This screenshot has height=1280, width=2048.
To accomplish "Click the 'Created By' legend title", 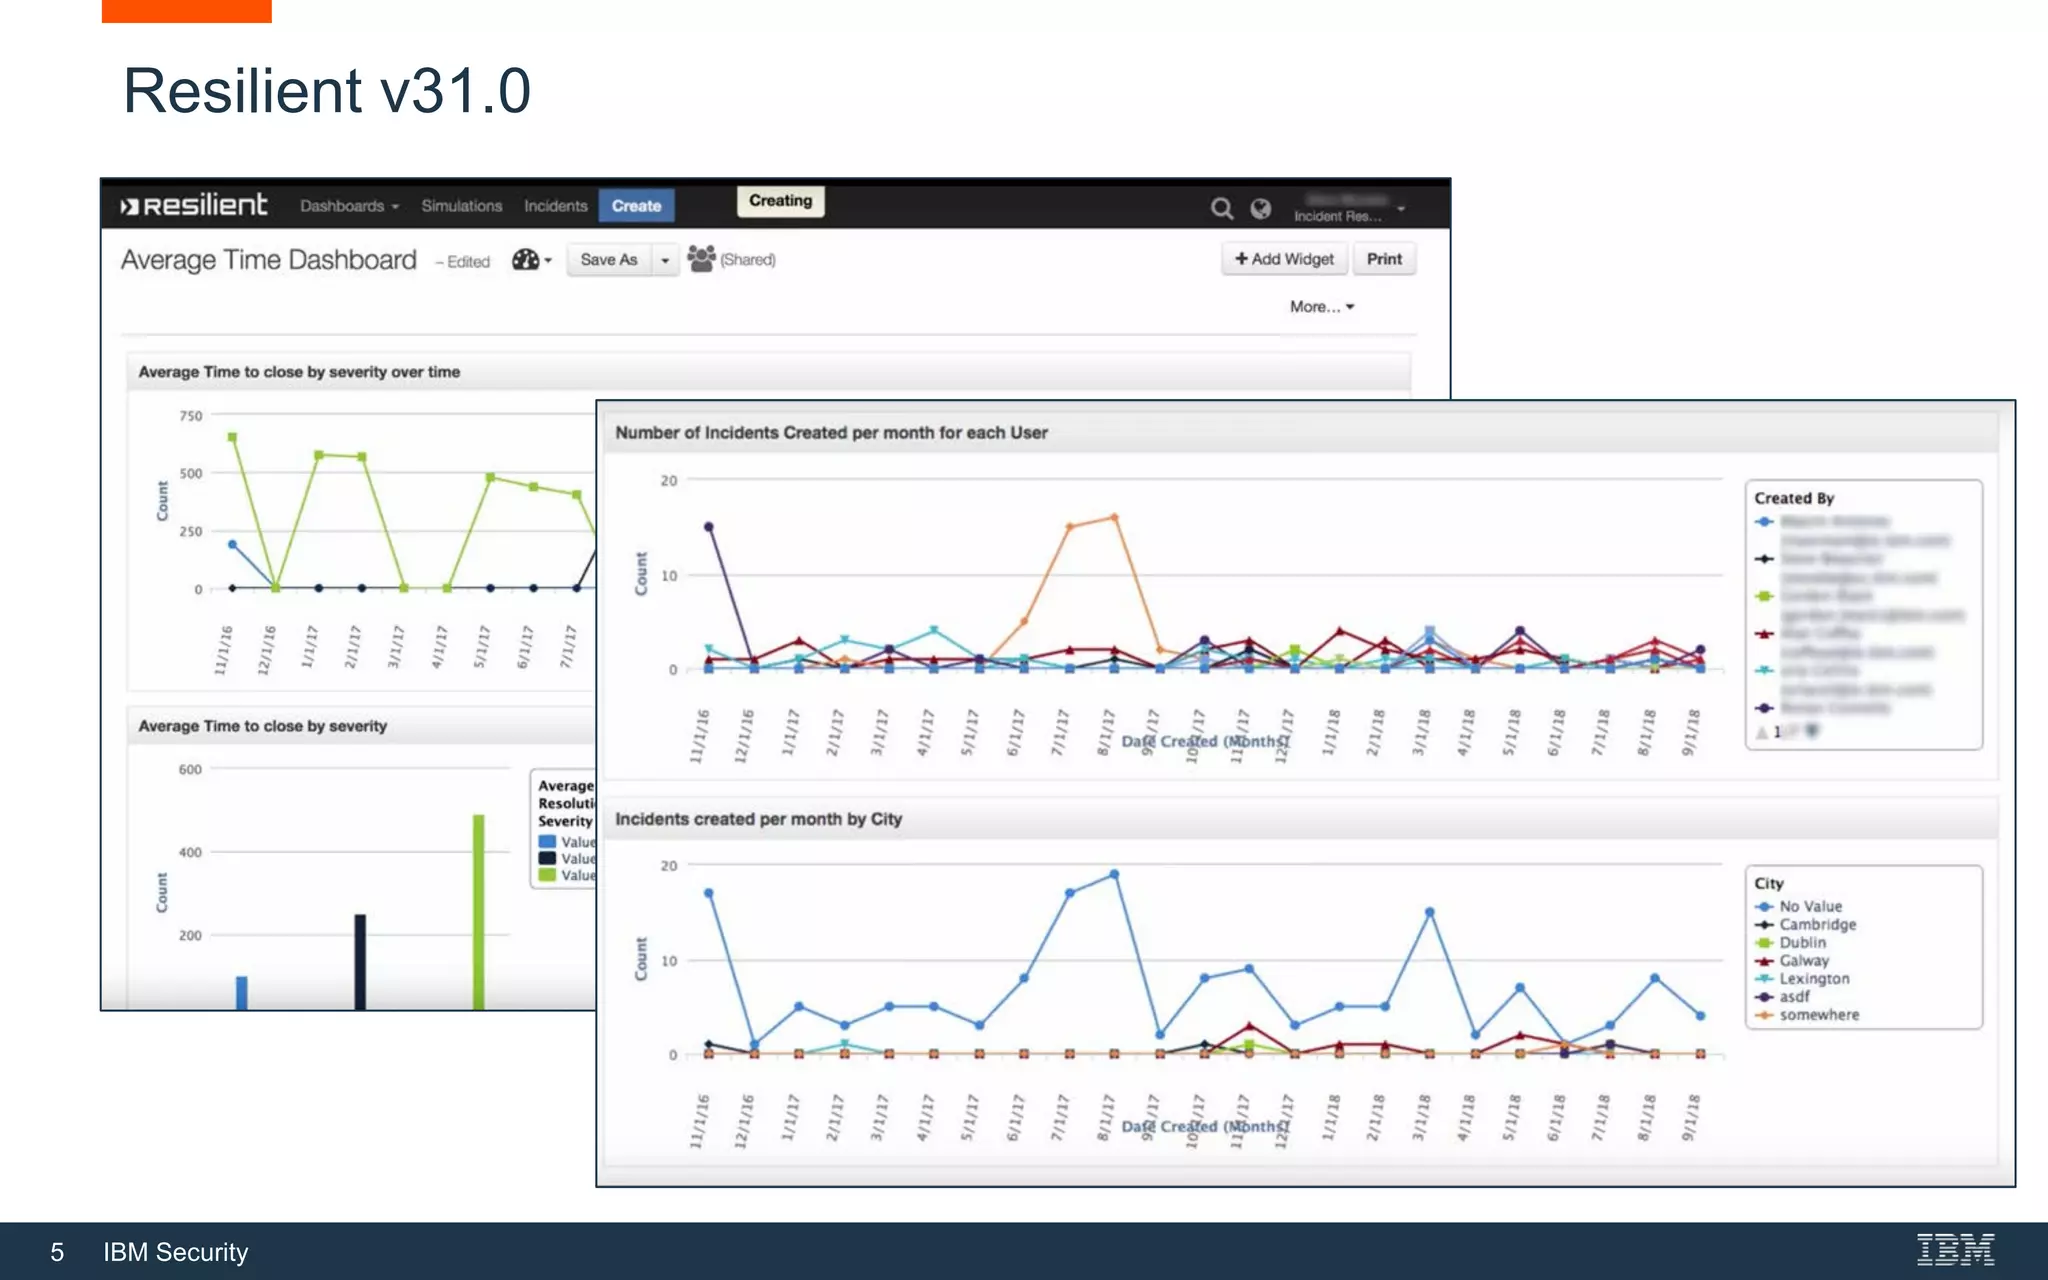I will coord(1794,498).
